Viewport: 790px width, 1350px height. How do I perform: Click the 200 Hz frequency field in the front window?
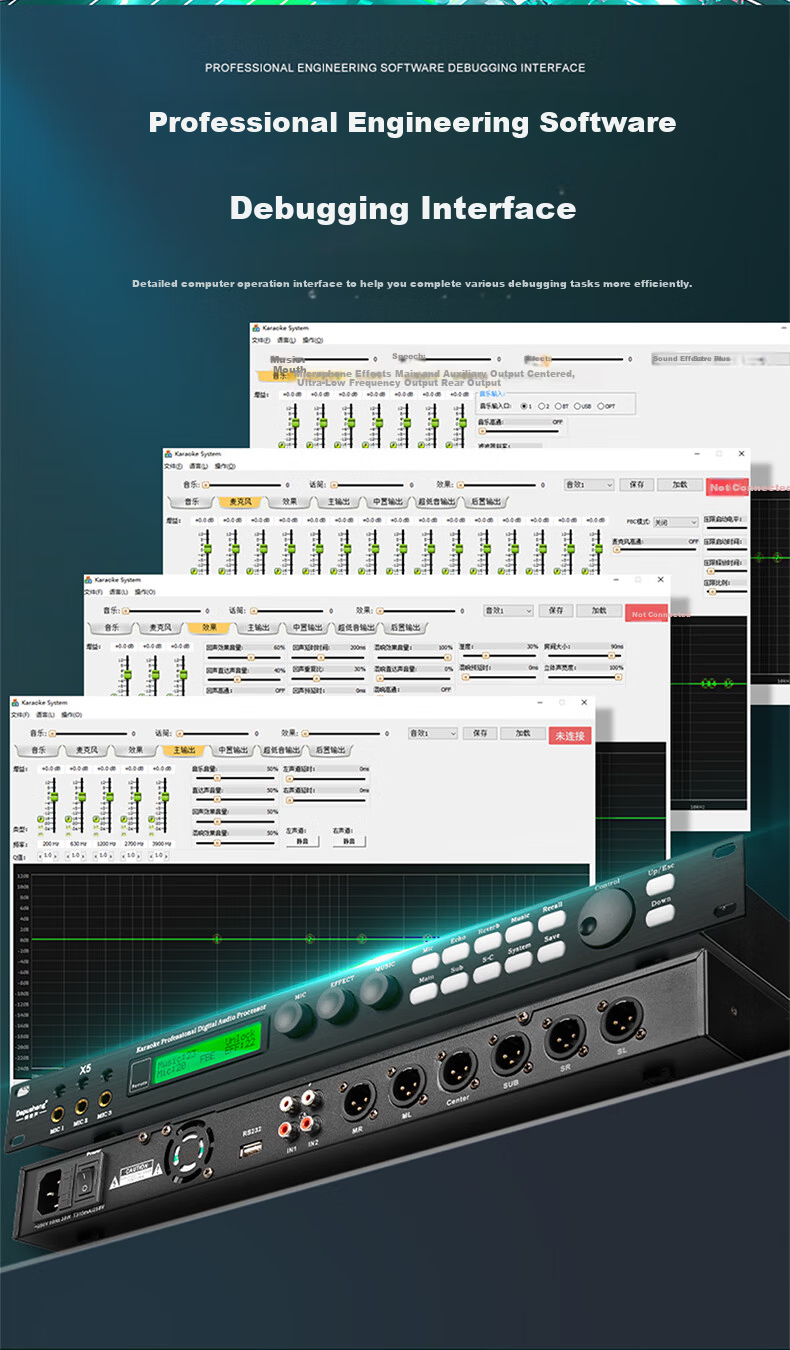pos(51,843)
